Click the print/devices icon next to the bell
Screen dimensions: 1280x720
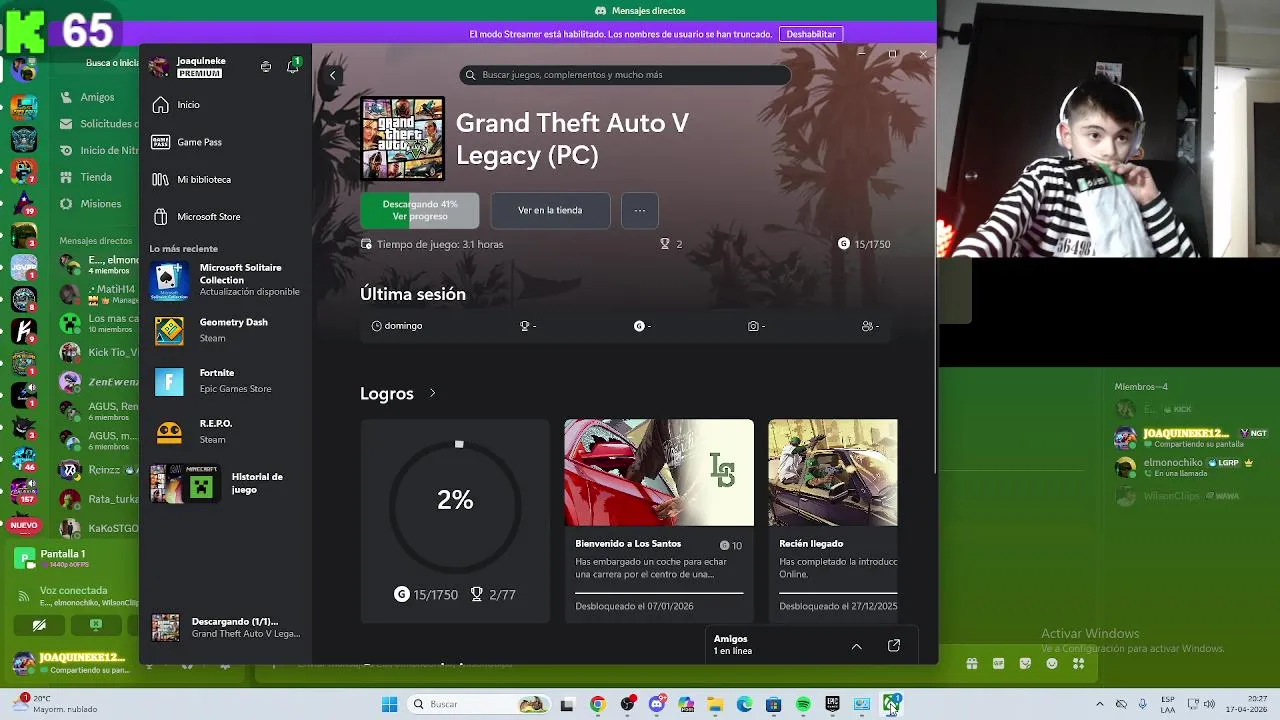(x=266, y=67)
